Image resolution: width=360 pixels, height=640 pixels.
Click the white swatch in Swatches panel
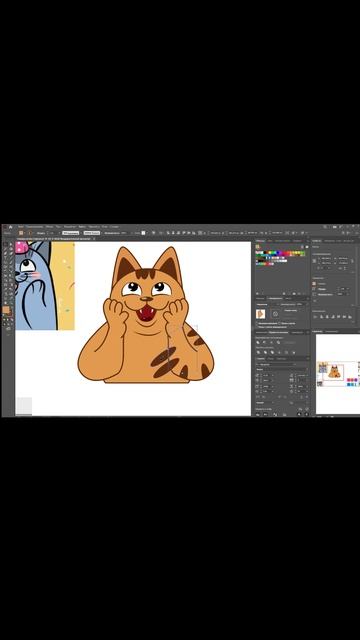coord(262,253)
